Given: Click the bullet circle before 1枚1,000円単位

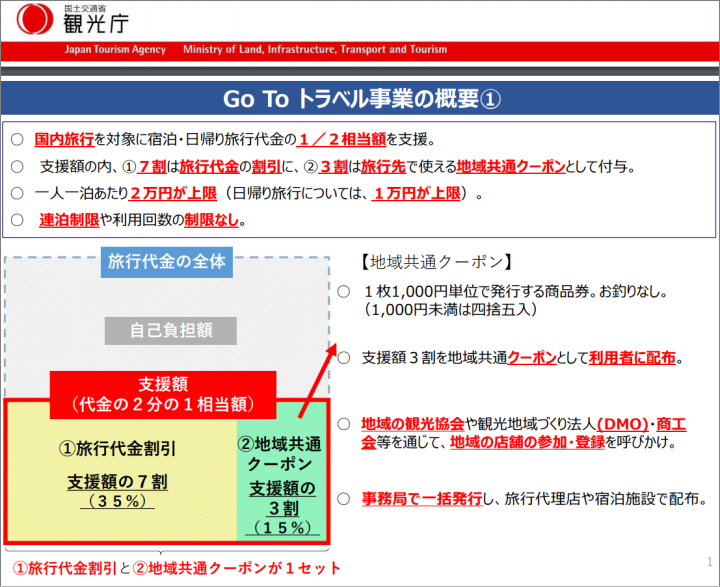Looking at the screenshot, I should coord(344,292).
